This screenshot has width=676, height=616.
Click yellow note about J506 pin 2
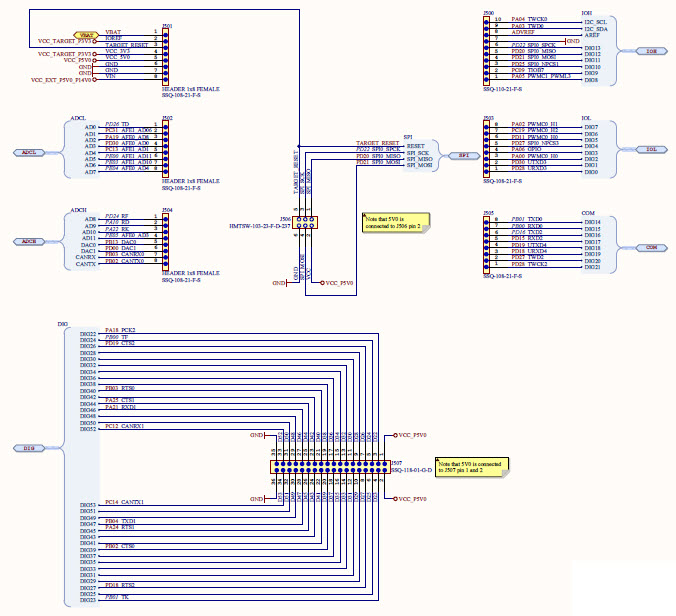pyautogui.click(x=395, y=221)
